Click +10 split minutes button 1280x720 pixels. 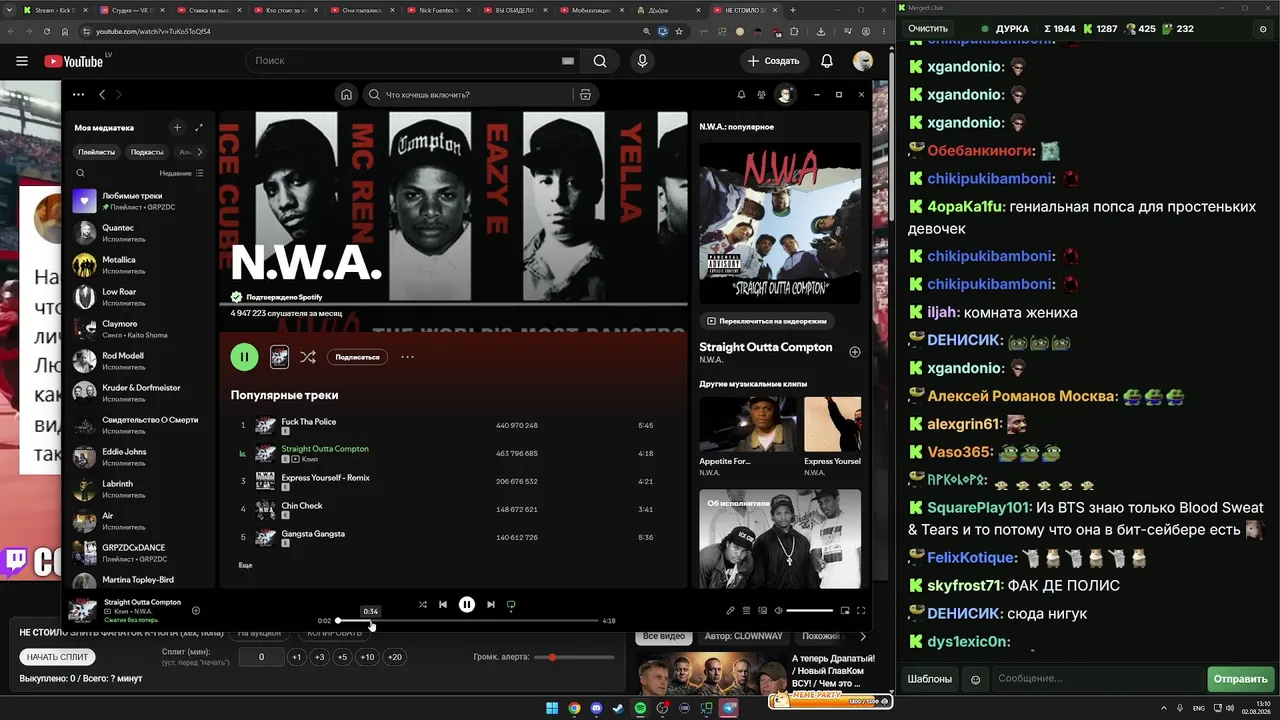(x=367, y=657)
